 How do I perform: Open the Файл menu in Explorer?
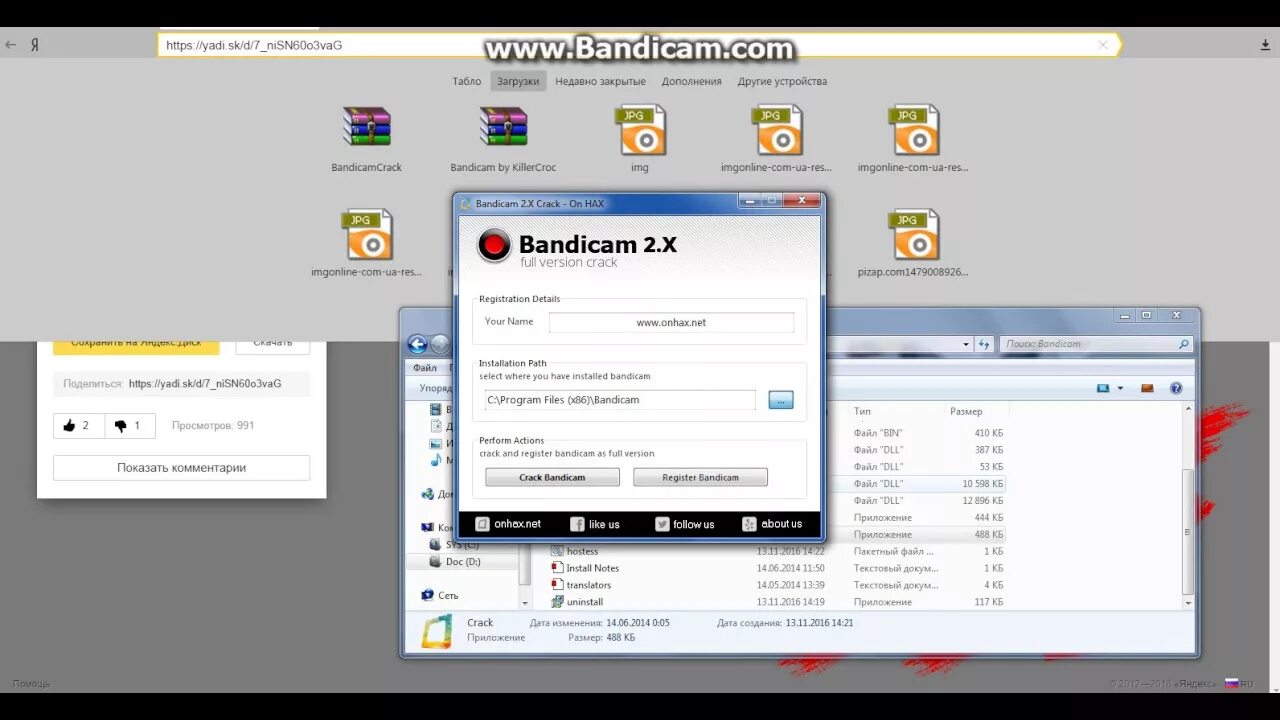(425, 368)
